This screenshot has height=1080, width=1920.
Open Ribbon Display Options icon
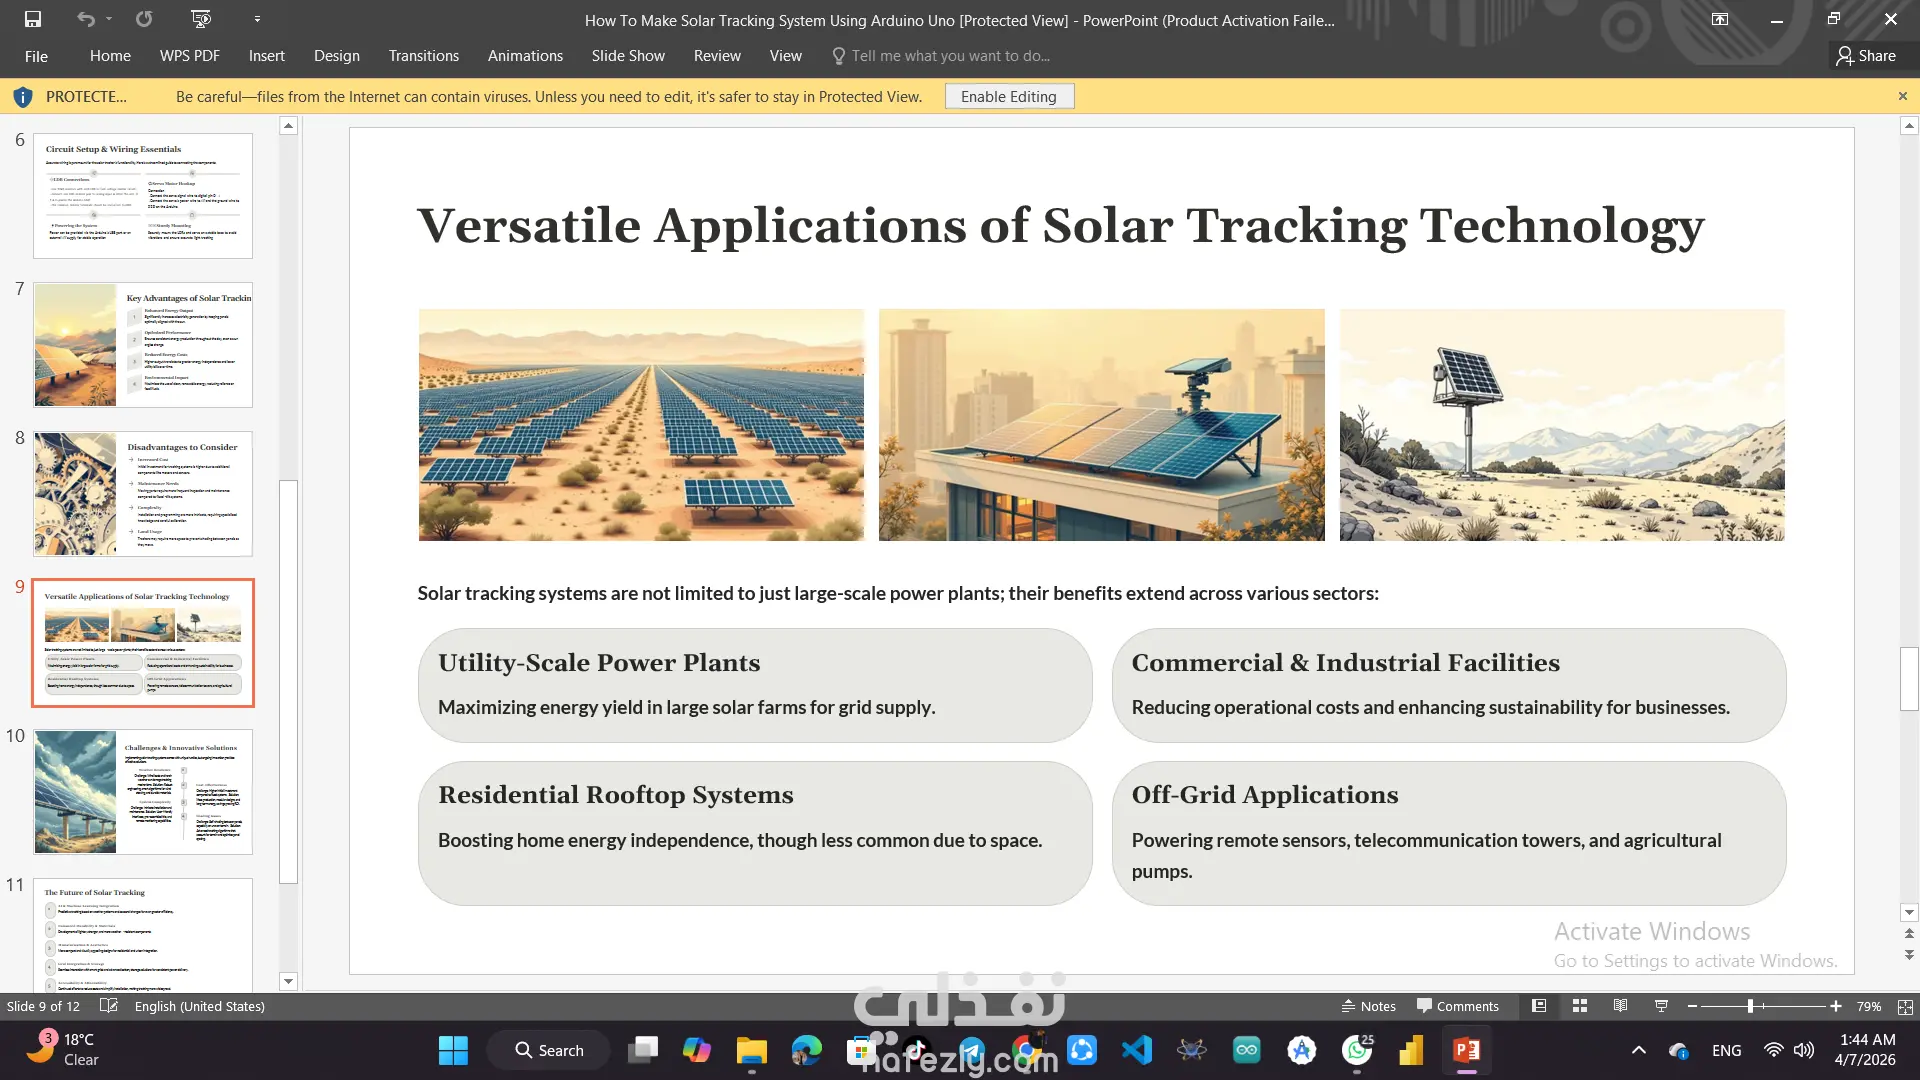coord(1720,19)
